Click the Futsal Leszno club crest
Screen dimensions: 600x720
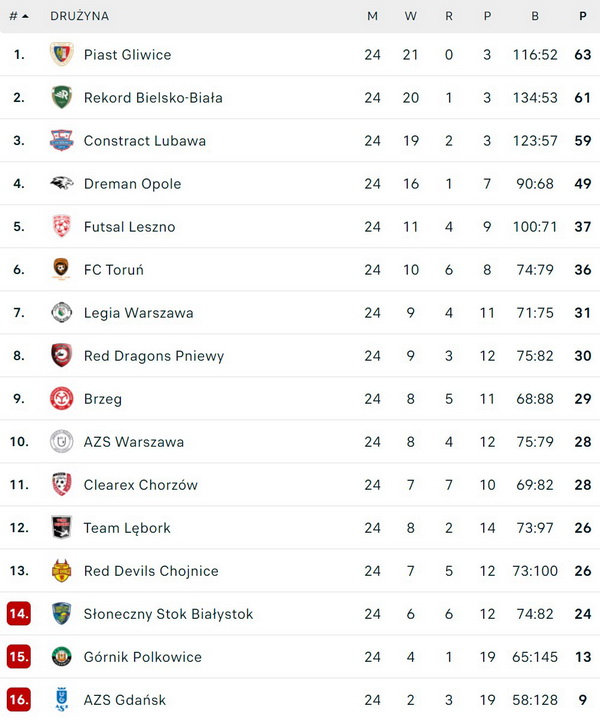pyautogui.click(x=62, y=227)
